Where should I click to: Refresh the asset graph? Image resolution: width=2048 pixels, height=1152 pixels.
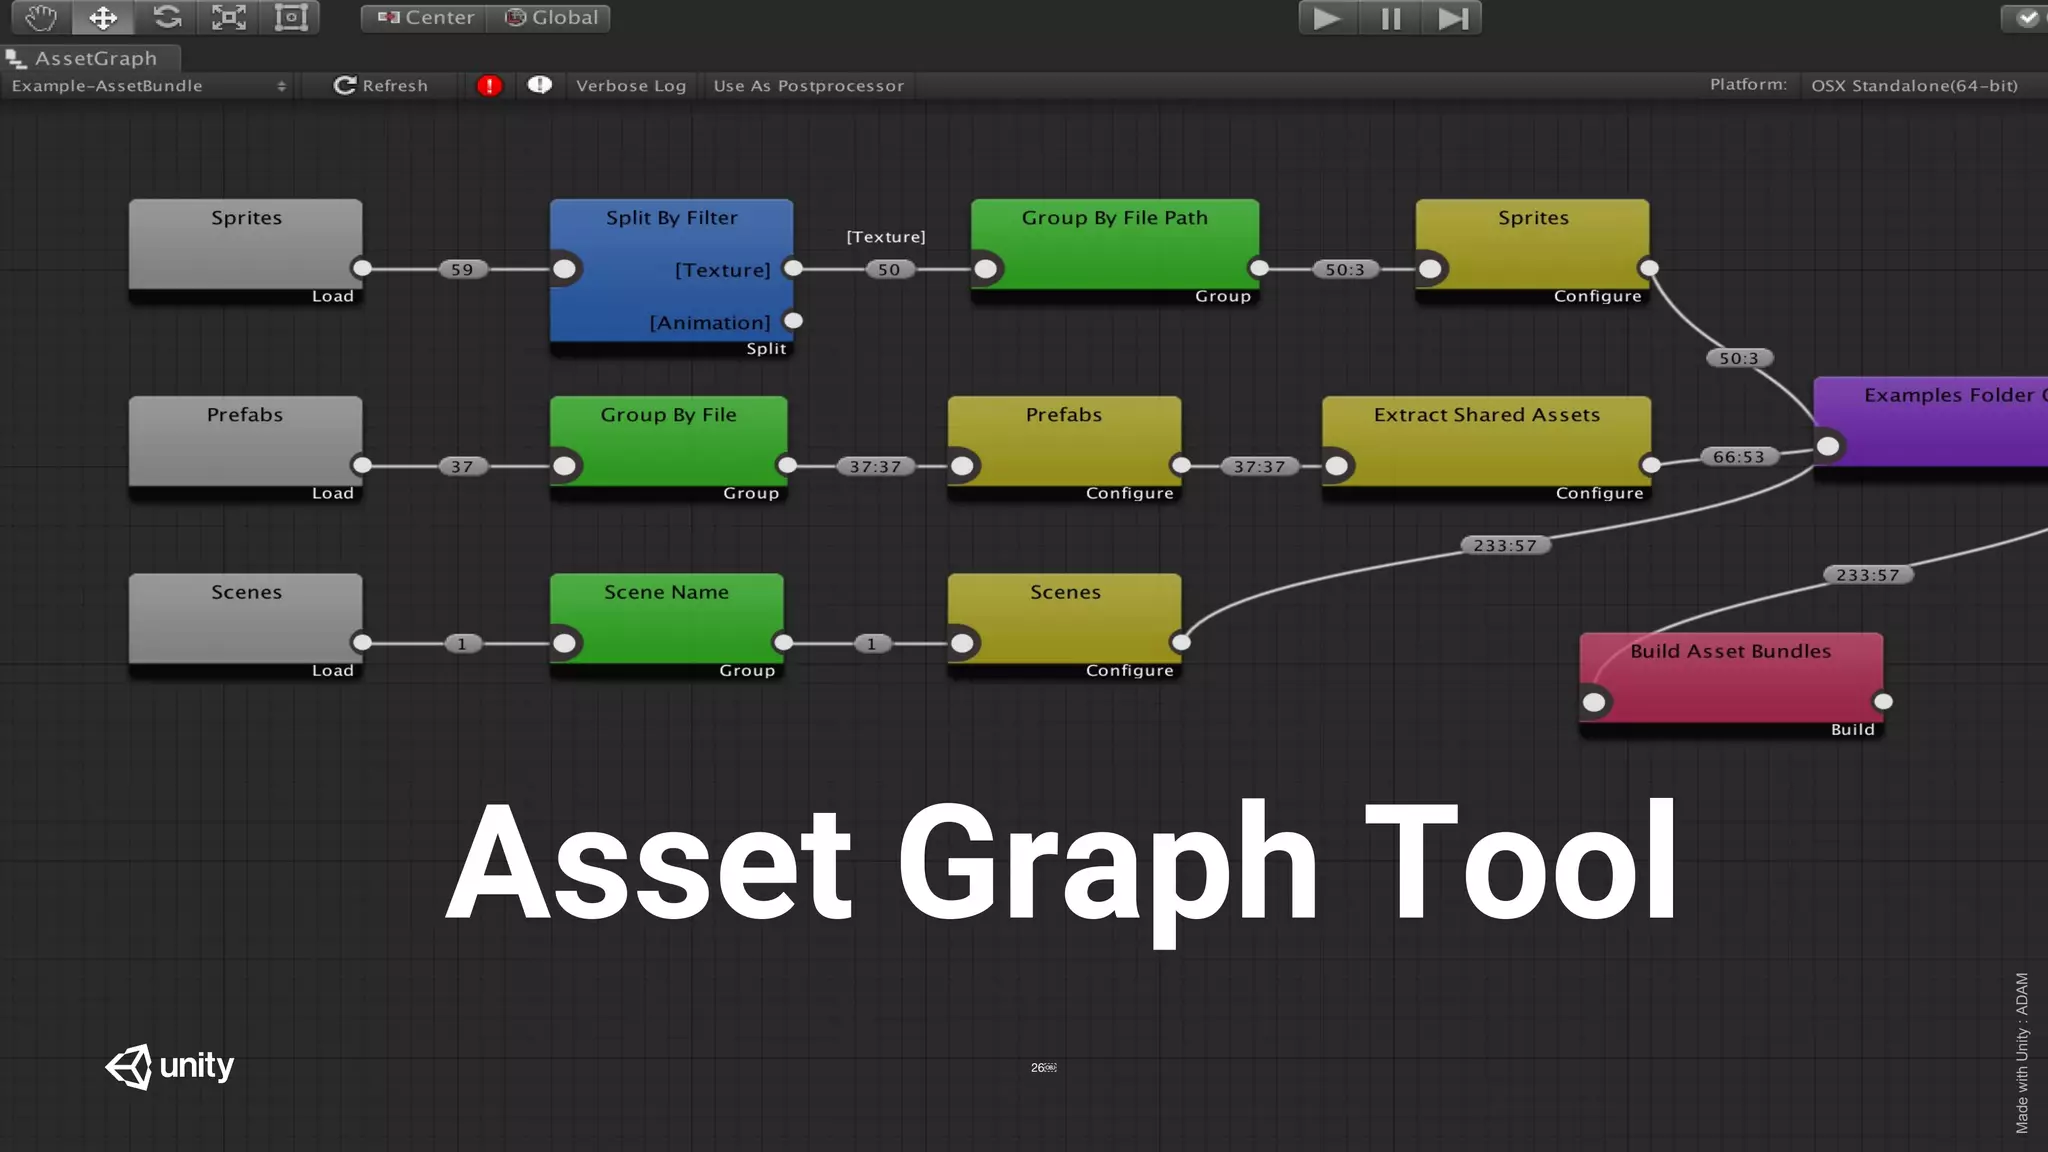[x=381, y=86]
